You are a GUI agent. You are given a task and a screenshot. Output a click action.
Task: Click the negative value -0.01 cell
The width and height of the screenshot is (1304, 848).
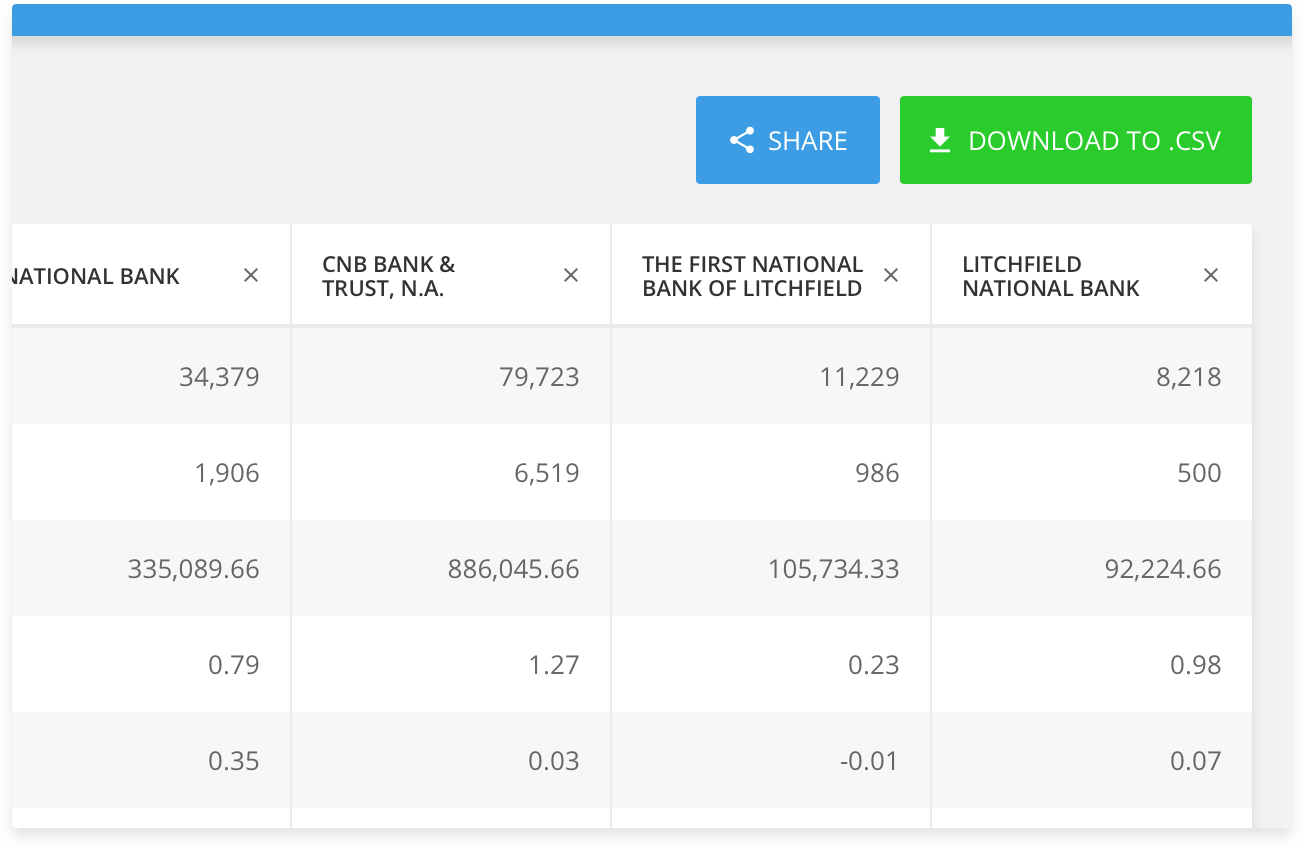click(870, 761)
